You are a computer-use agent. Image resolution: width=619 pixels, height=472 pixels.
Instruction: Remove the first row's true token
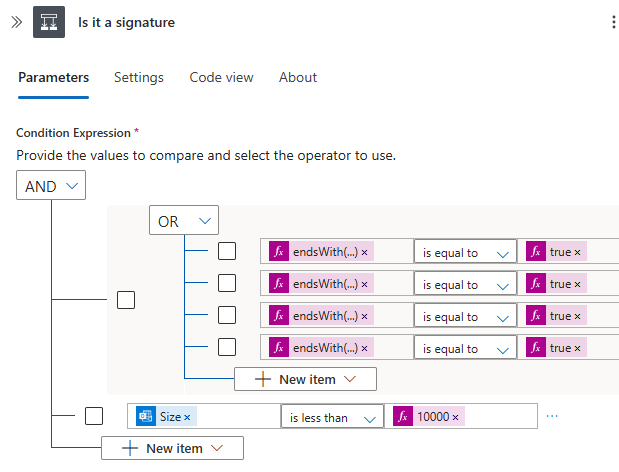tap(577, 252)
